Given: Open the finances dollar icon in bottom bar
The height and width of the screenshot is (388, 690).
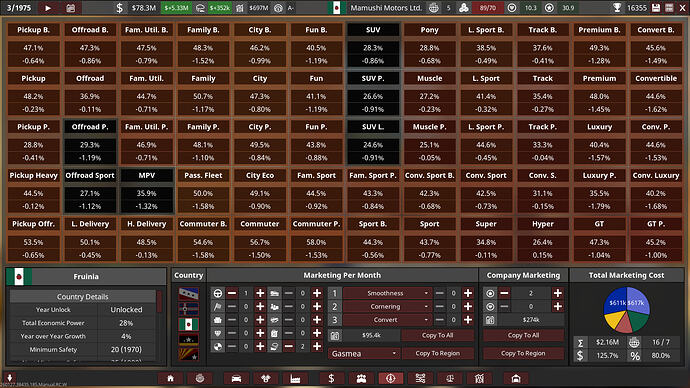Looking at the screenshot, I should tap(331, 378).
